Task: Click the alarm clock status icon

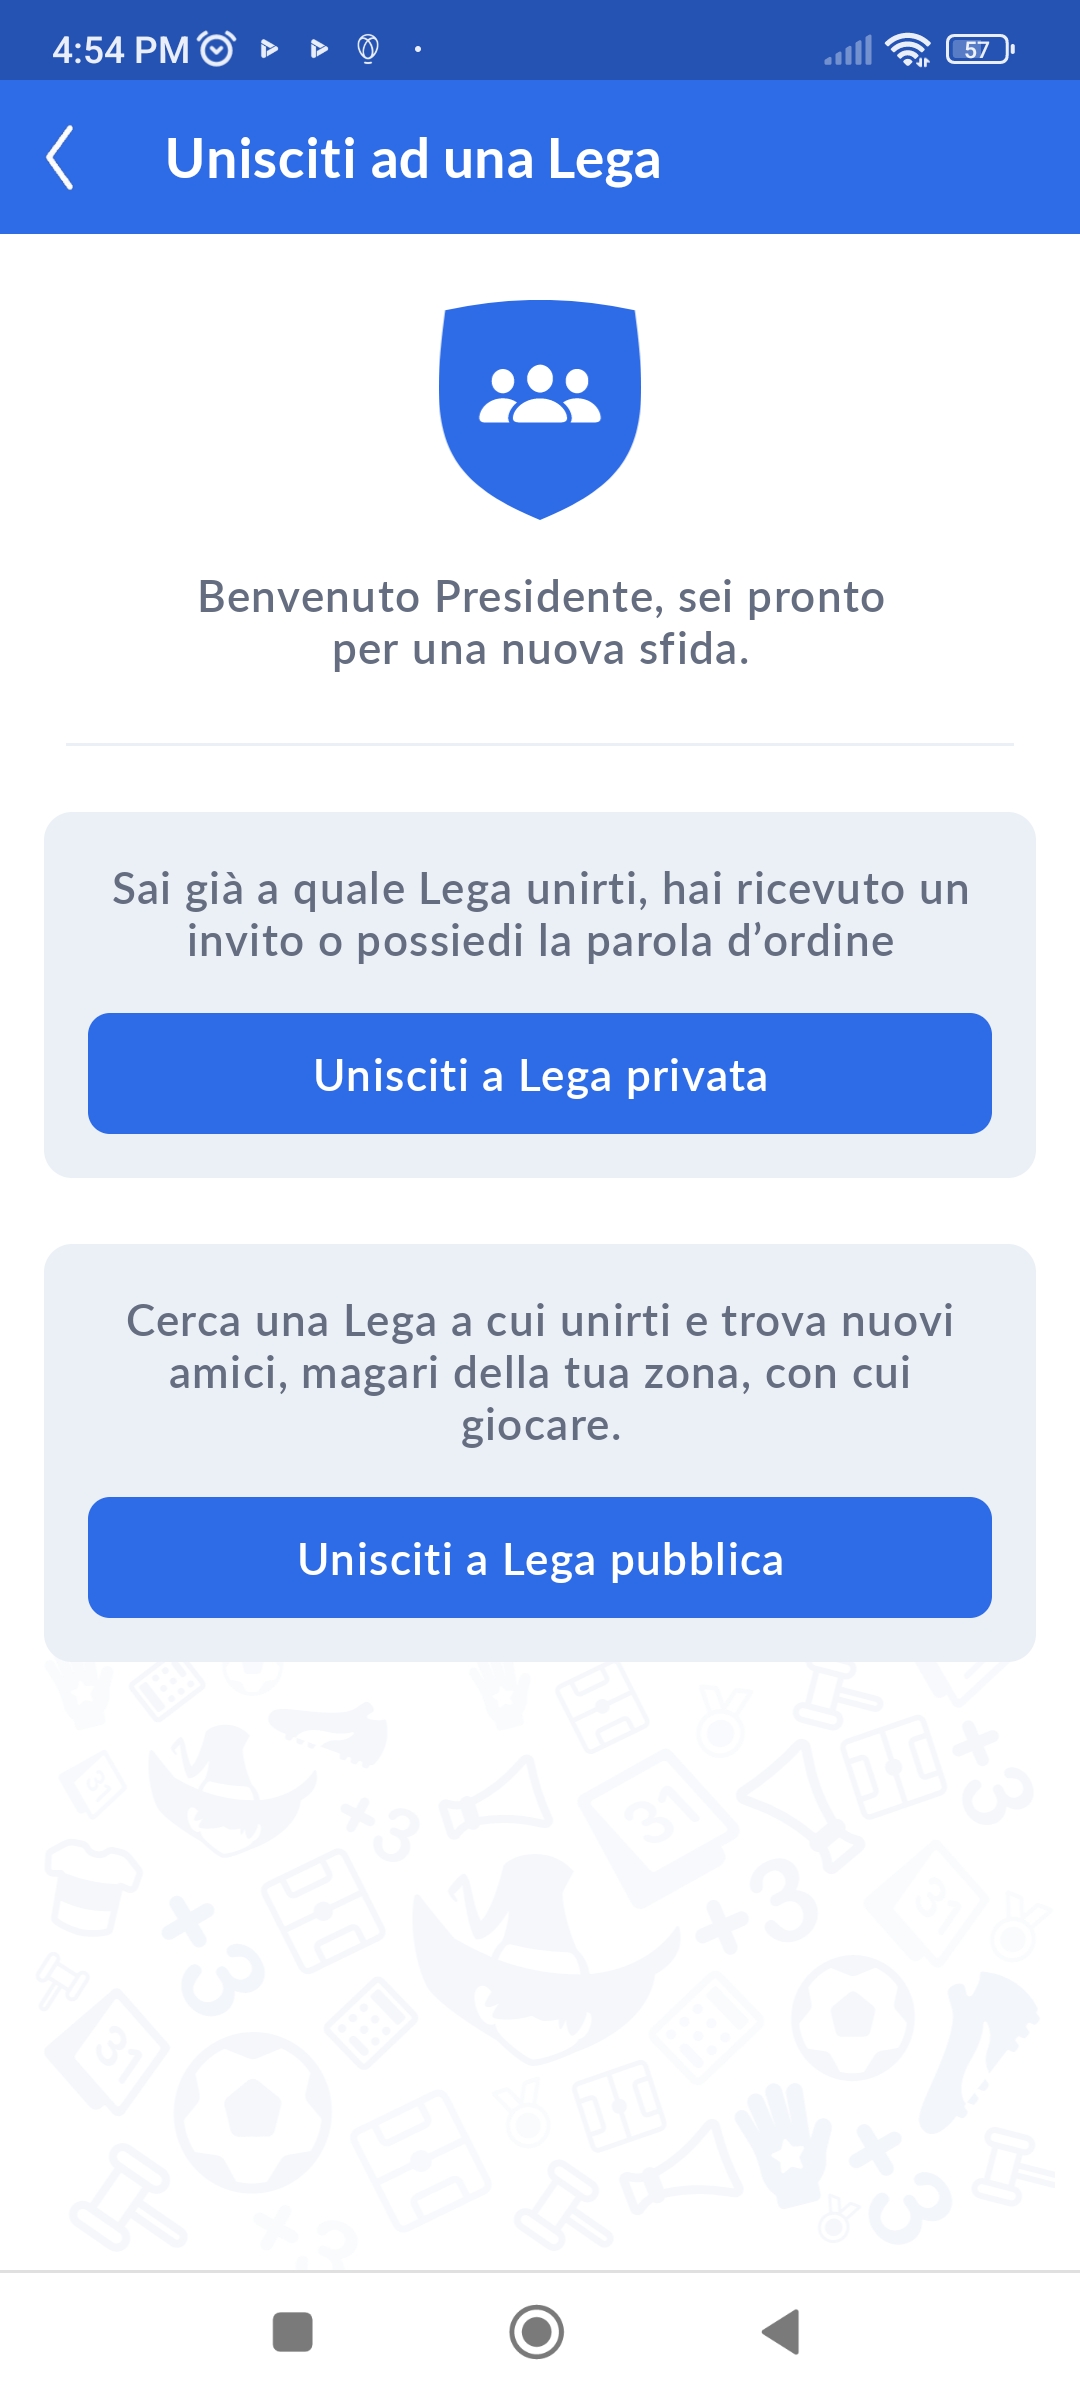Action: click(217, 48)
